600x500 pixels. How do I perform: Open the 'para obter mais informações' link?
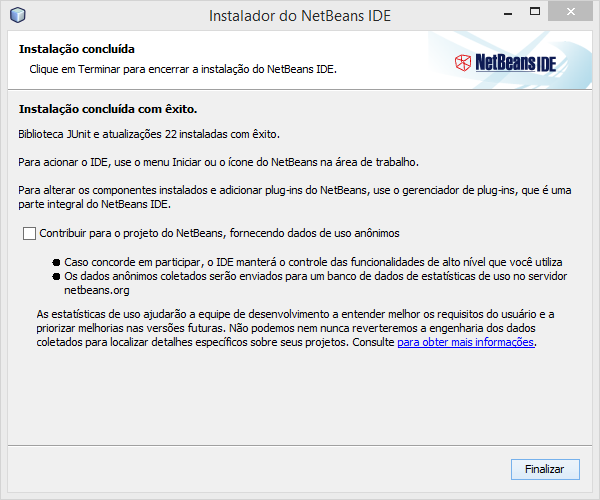coord(465,342)
